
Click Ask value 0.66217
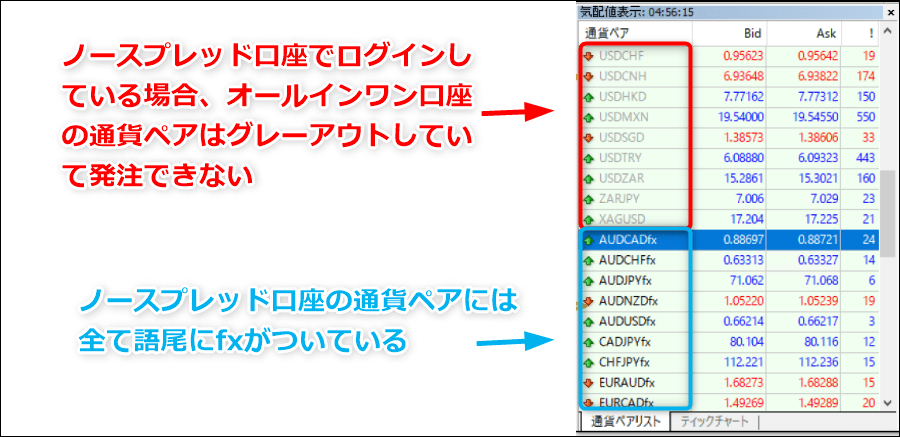click(818, 322)
